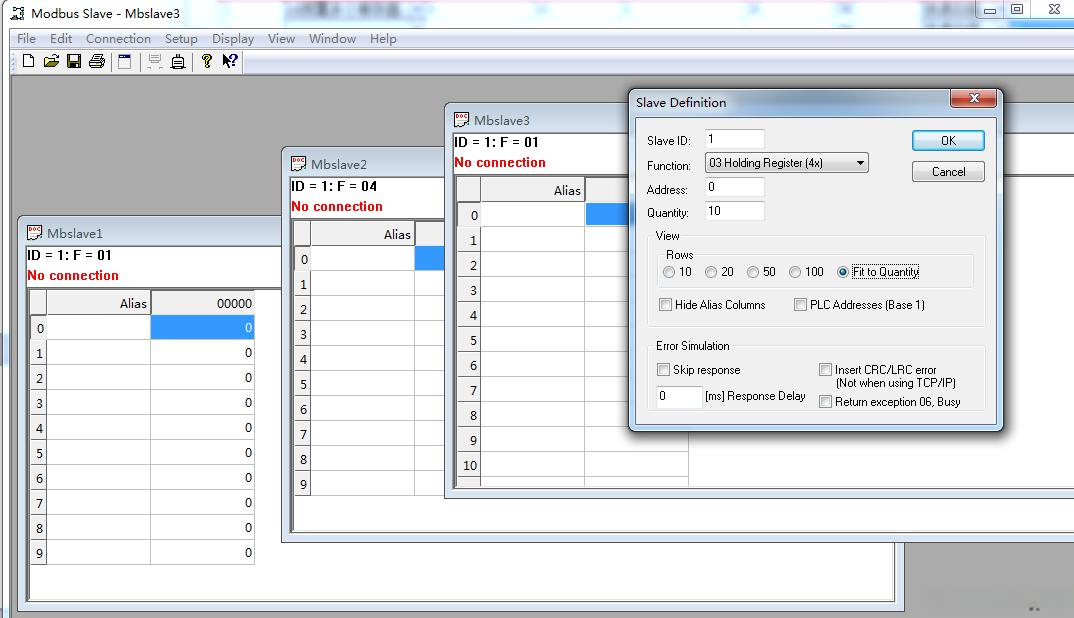Click the Modbus Slave app icon in title bar
Screen dimensions: 1074x618
click(x=17, y=13)
